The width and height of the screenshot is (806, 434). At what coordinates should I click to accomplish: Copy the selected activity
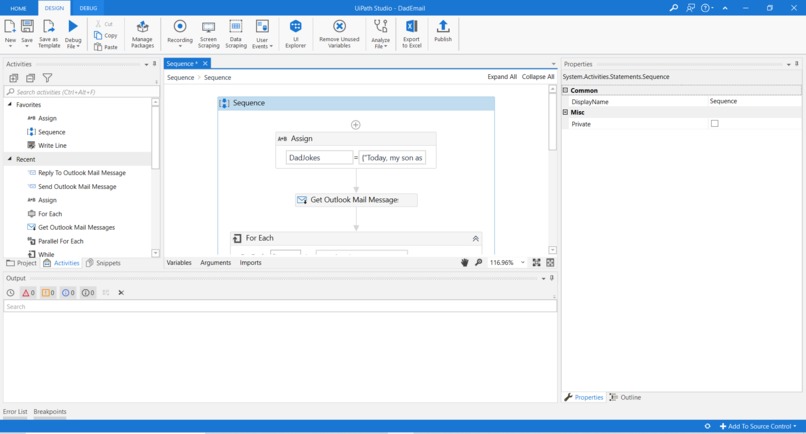(x=105, y=35)
